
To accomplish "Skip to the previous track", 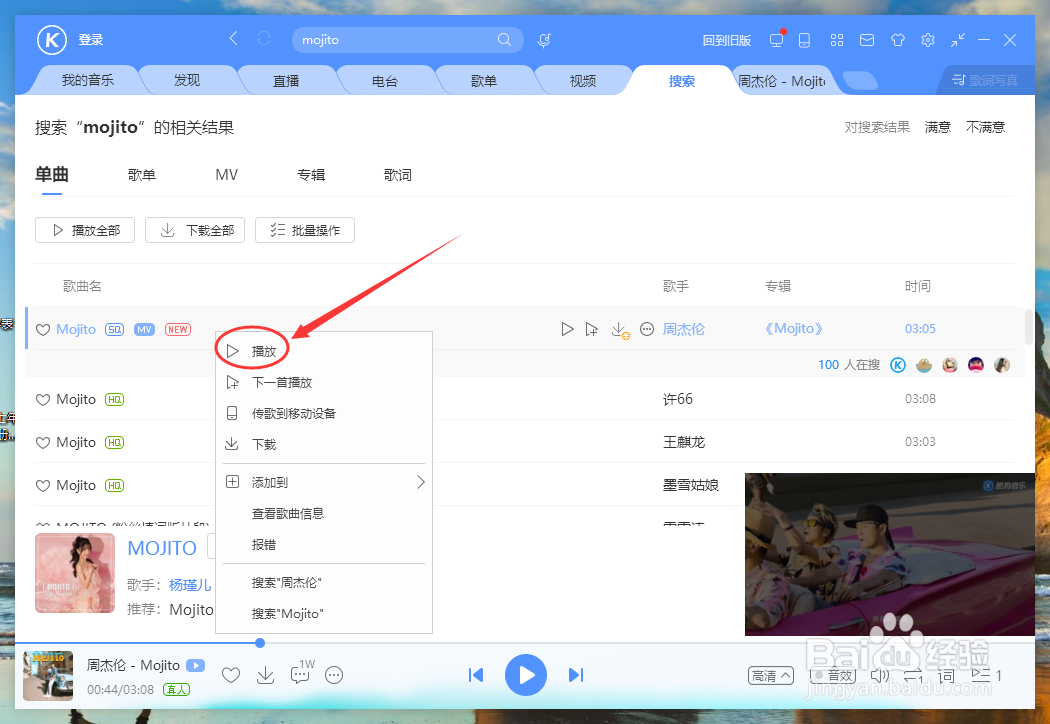I will (x=476, y=675).
